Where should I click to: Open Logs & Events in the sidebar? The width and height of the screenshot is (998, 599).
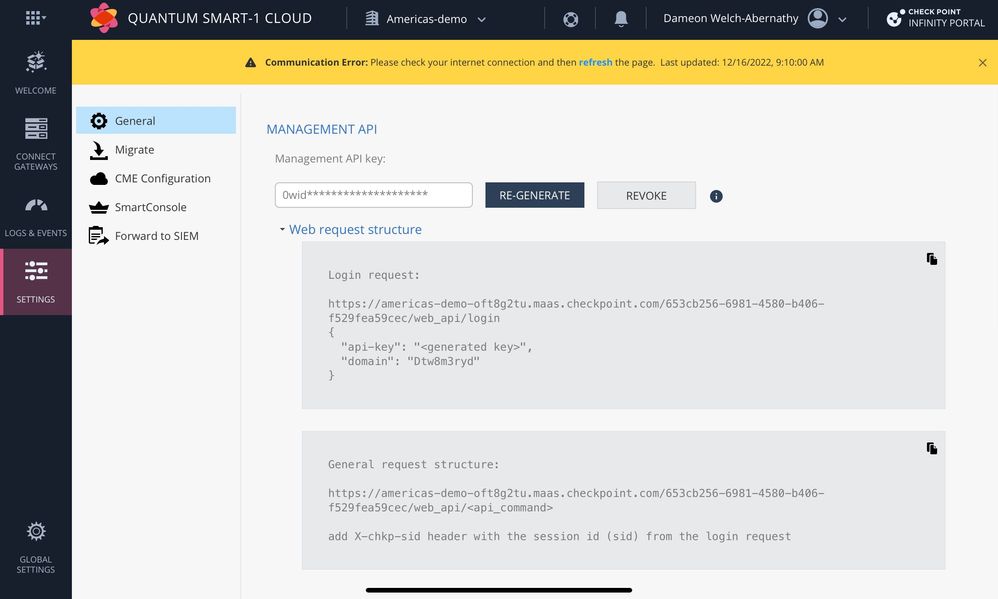[36, 217]
